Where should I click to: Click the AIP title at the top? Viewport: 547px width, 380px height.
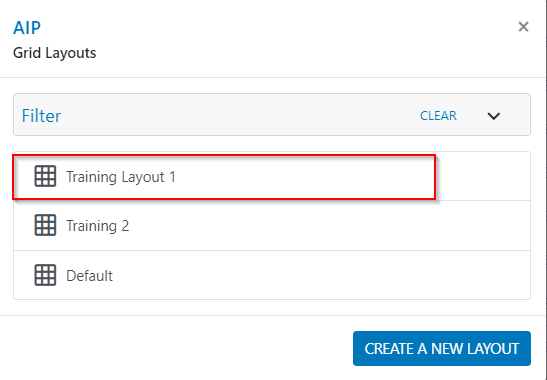coord(27,28)
